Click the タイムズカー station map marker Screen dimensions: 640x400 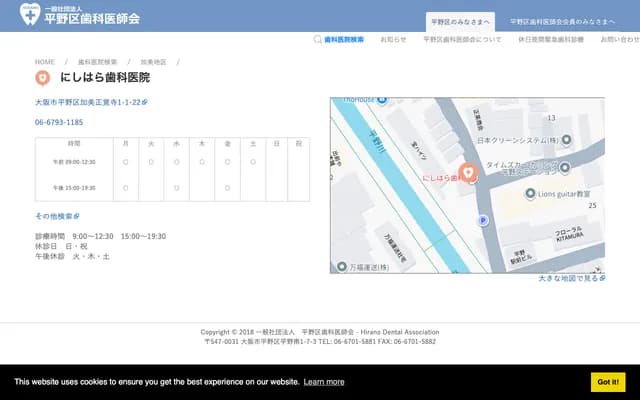coord(564,167)
